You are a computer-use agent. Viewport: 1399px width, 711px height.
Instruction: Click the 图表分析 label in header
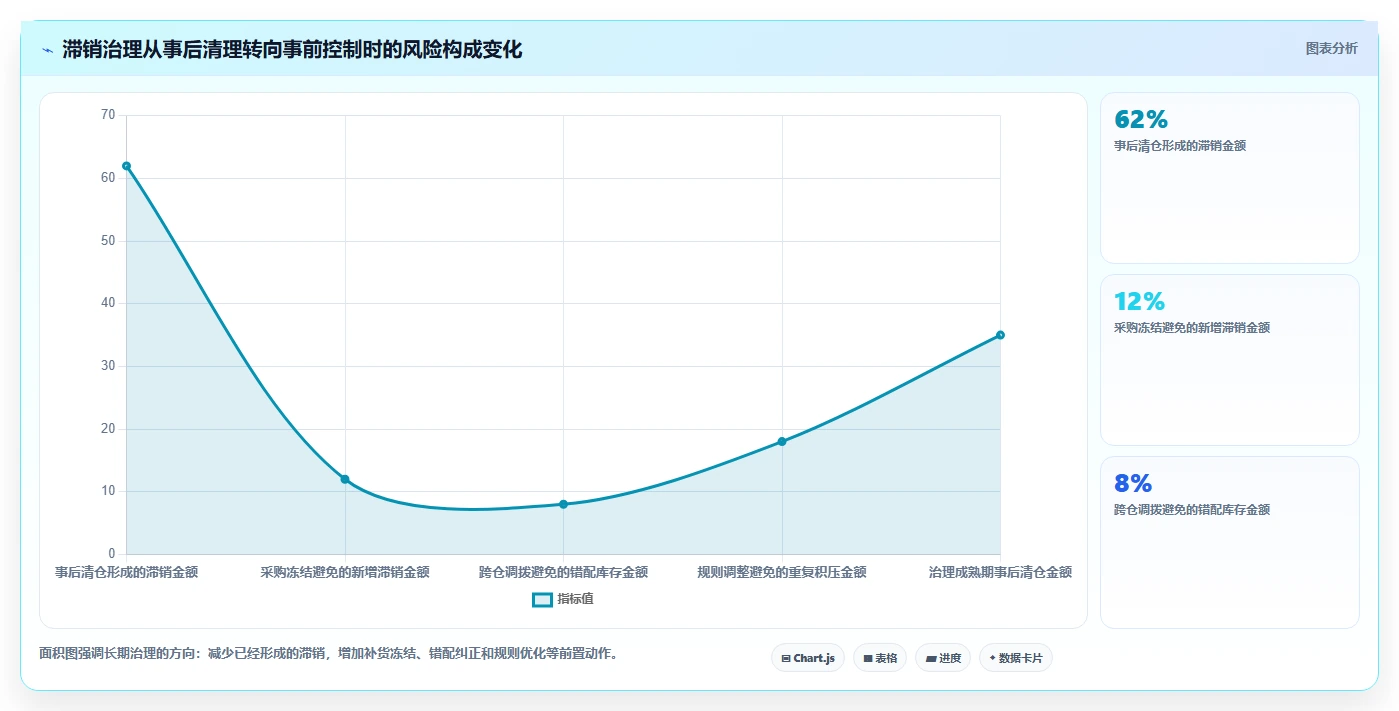coord(1332,49)
